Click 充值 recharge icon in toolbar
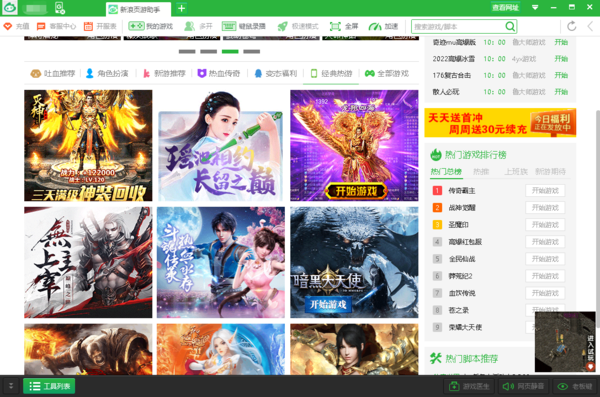This screenshot has height=397, width=600. coord(16,26)
